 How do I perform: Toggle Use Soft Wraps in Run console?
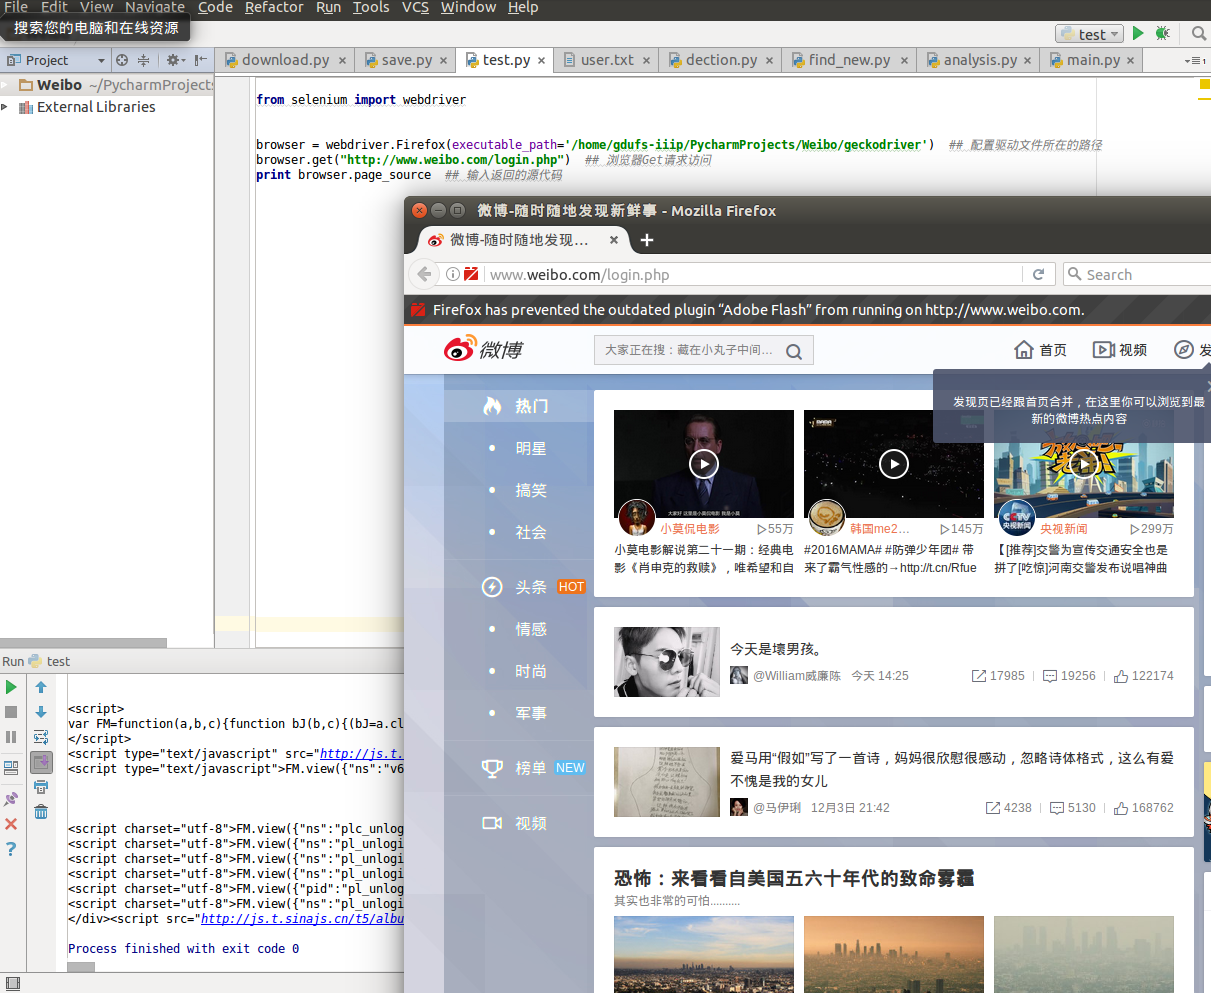41,737
